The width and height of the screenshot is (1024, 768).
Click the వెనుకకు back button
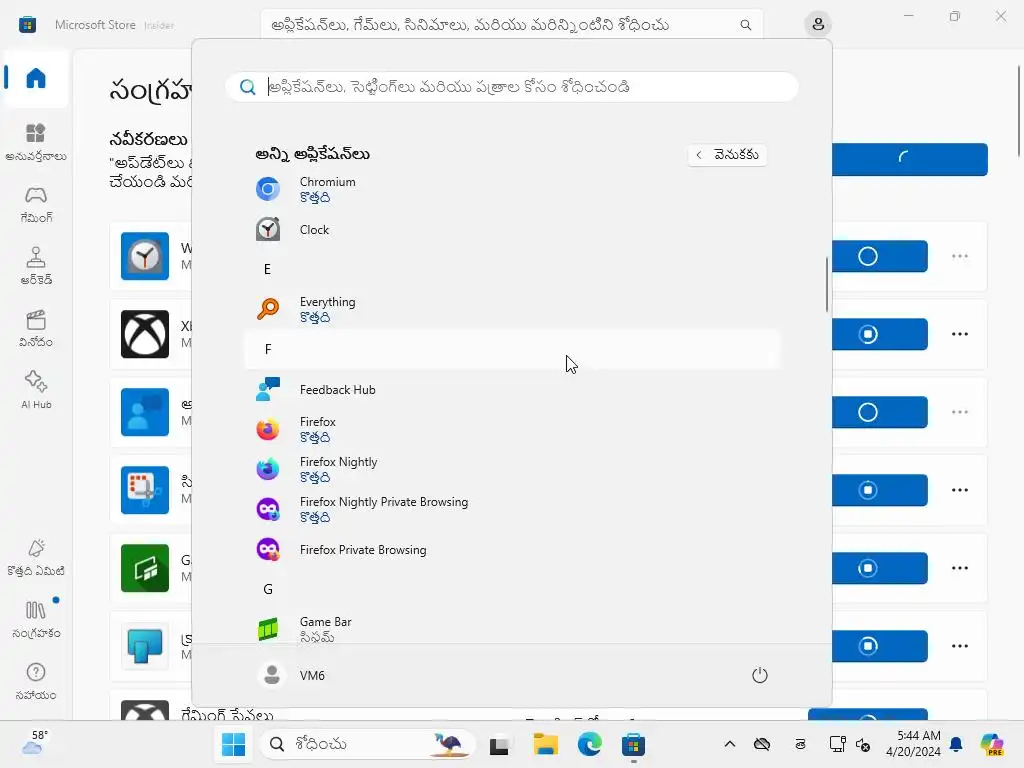pyautogui.click(x=727, y=155)
